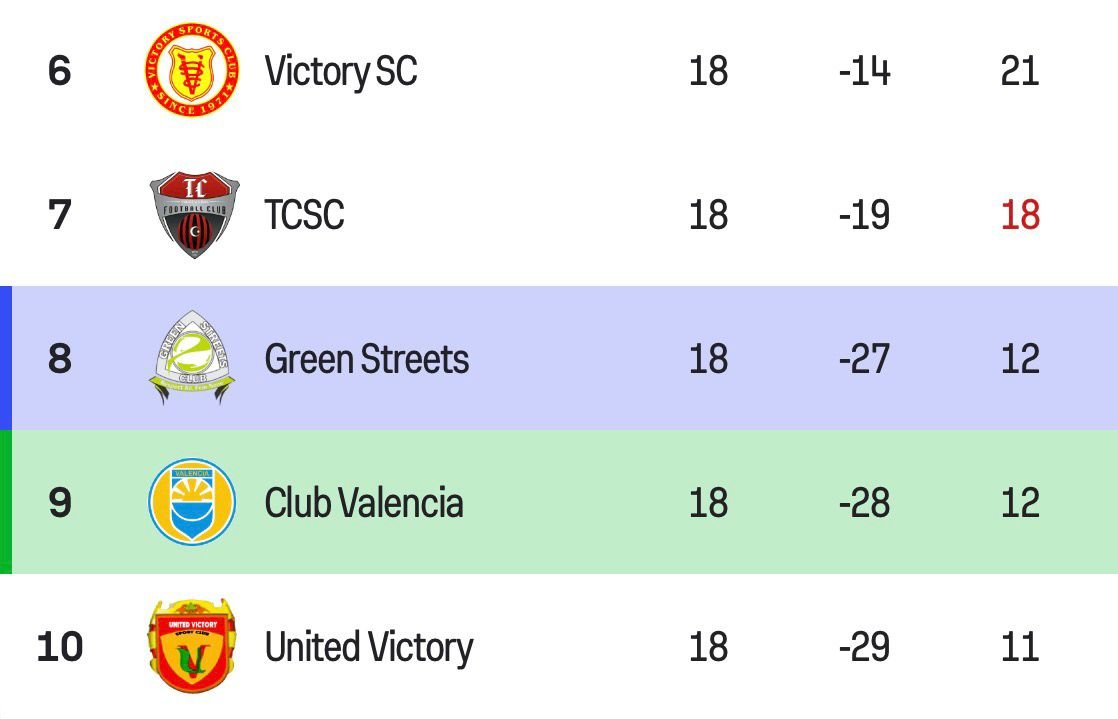Click the blue marker on Green Streets row
1118x719 pixels.
click(x=5, y=358)
